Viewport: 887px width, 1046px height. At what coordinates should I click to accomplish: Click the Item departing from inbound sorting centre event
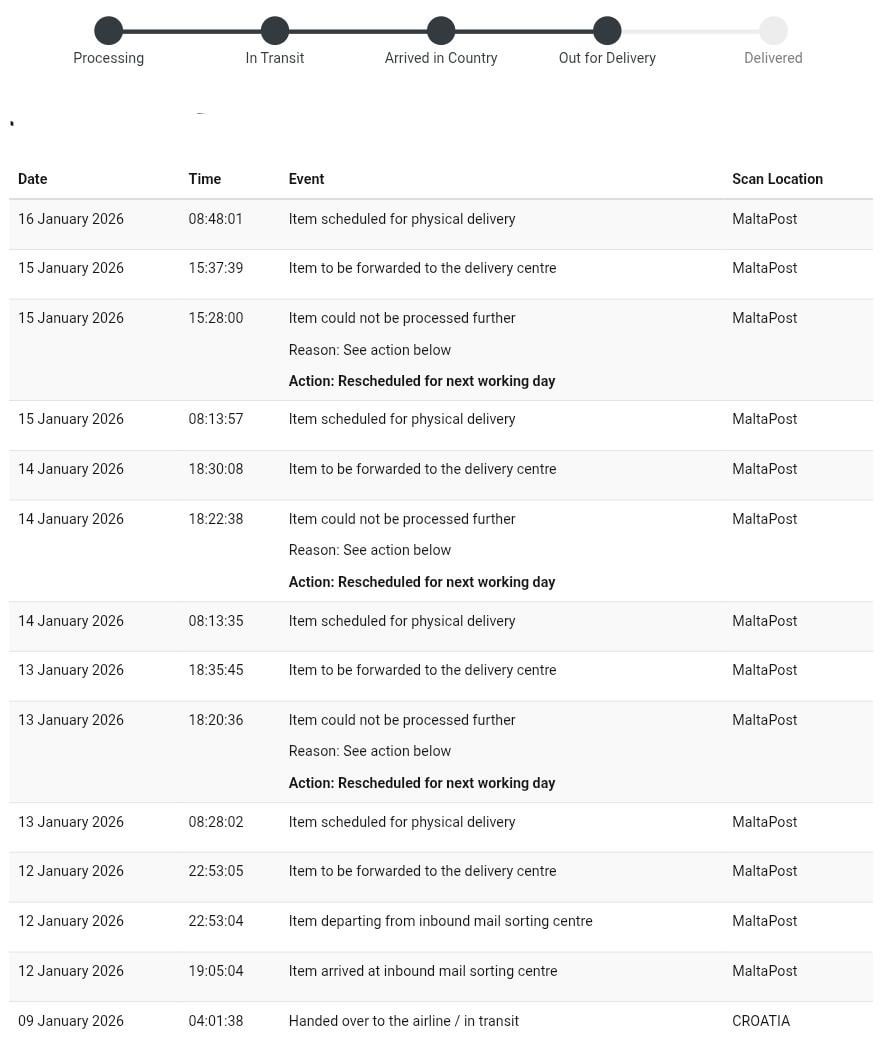point(440,921)
